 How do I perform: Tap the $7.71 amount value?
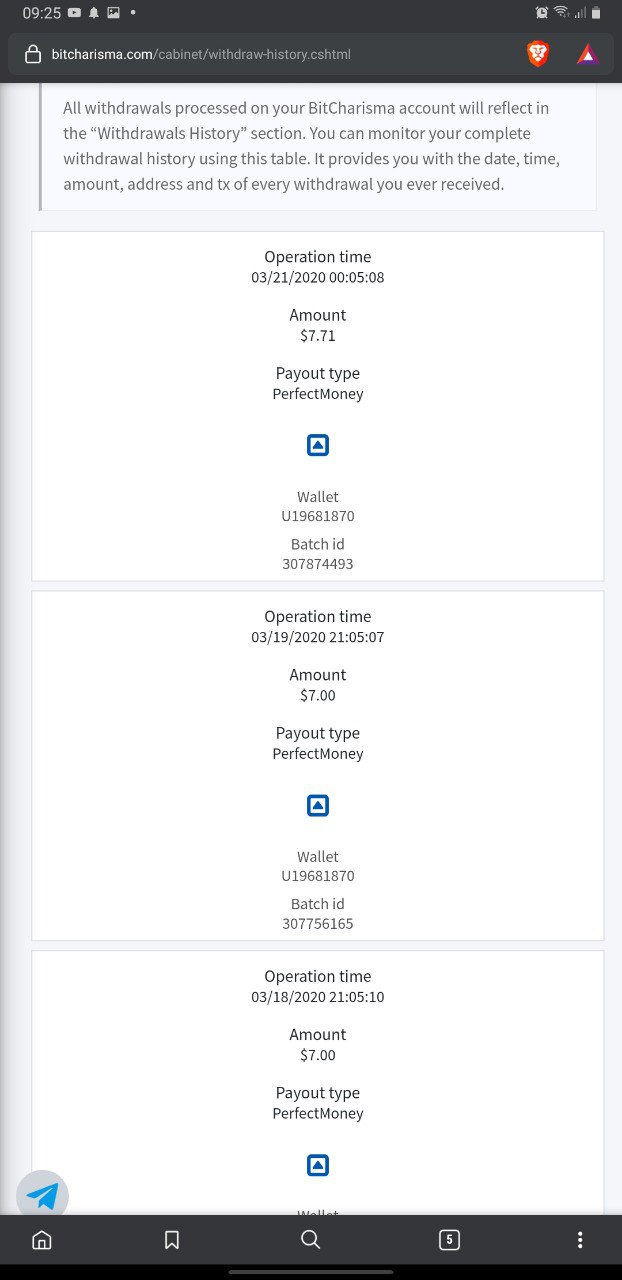tap(318, 336)
